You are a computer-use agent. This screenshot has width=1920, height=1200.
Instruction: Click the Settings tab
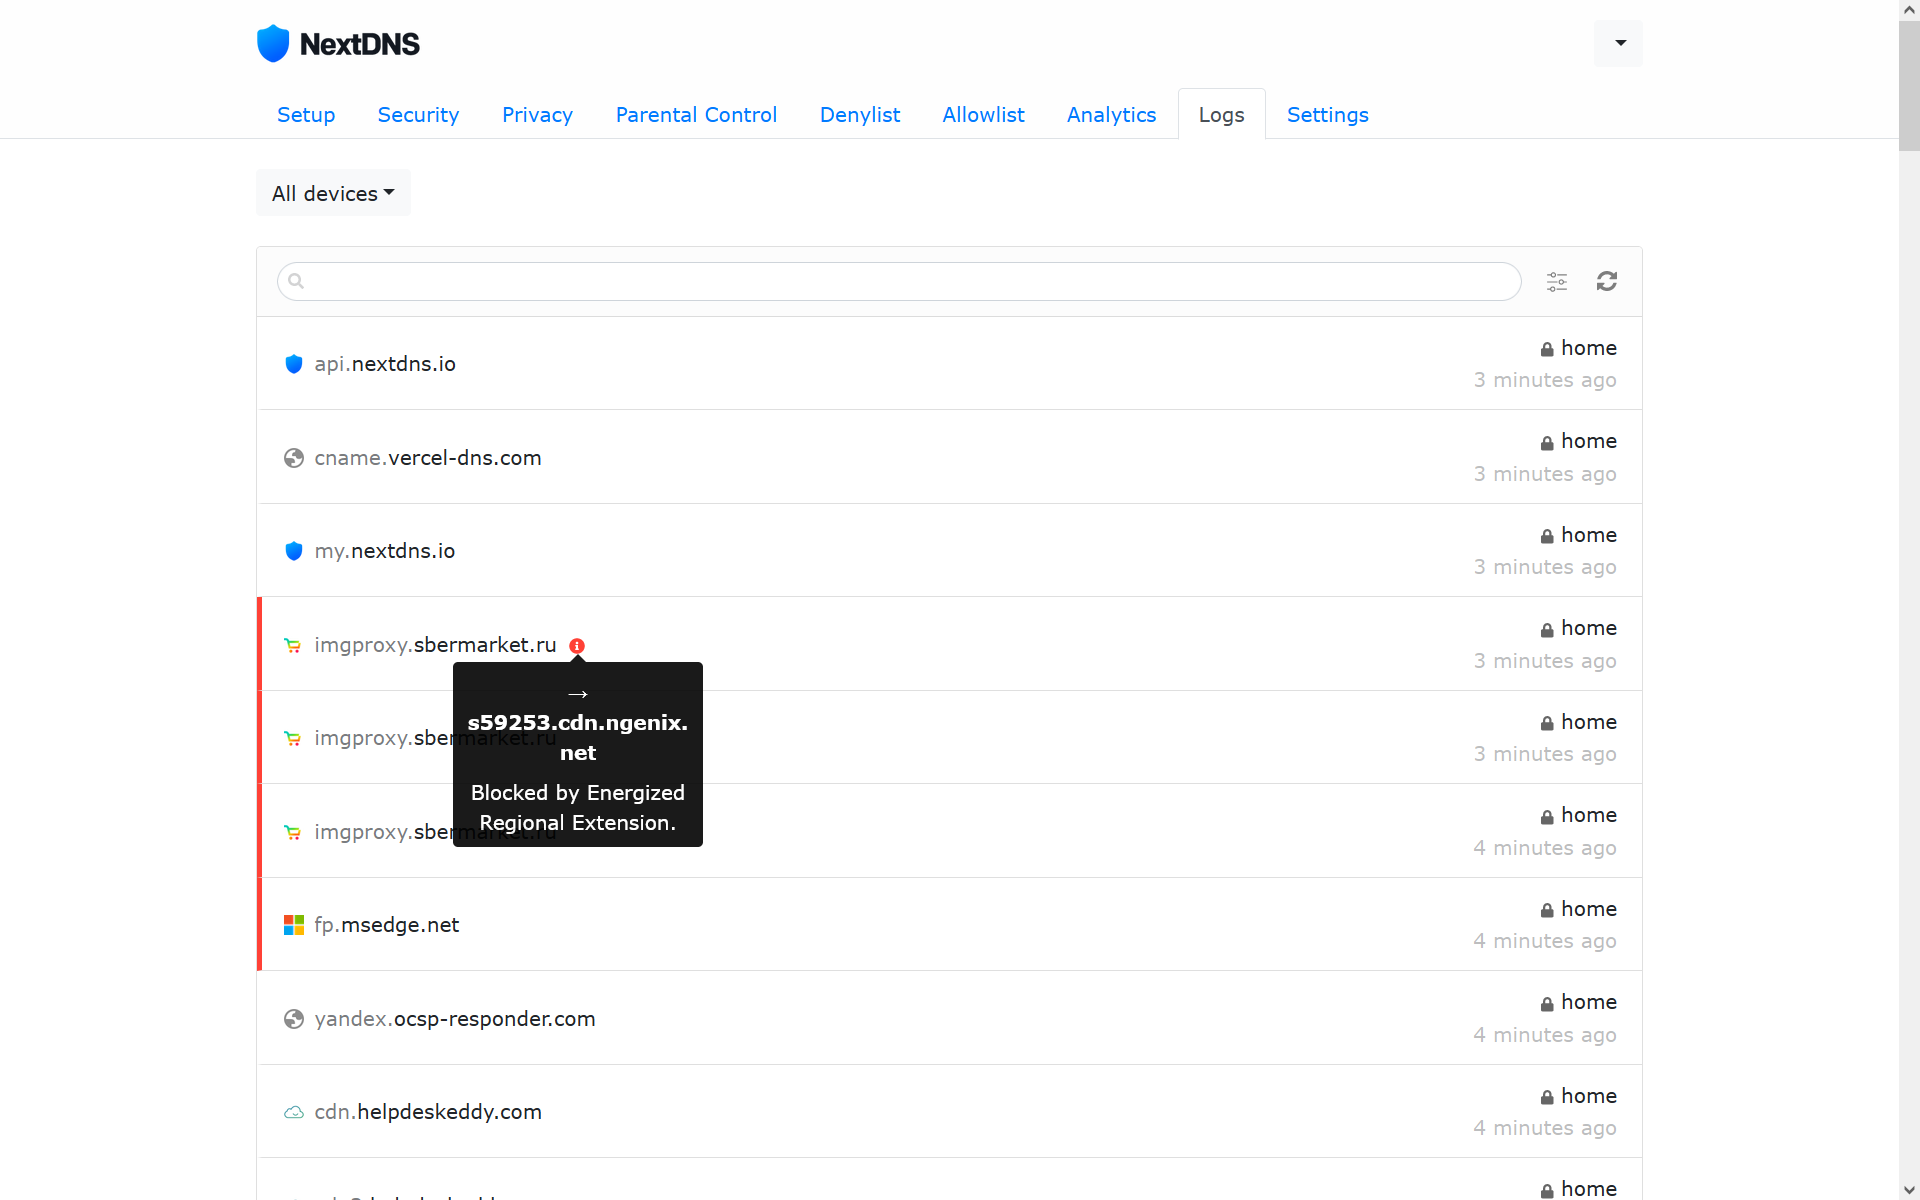tap(1327, 115)
